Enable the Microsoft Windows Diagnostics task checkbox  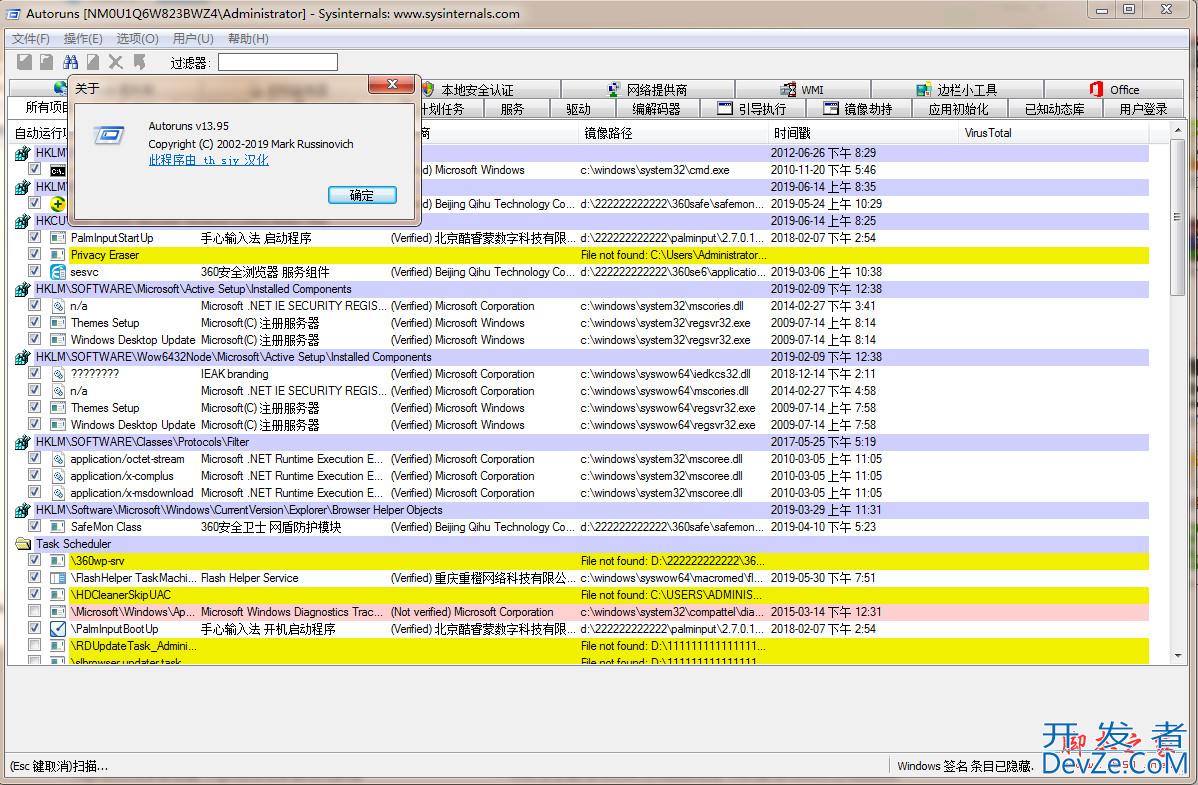point(34,611)
